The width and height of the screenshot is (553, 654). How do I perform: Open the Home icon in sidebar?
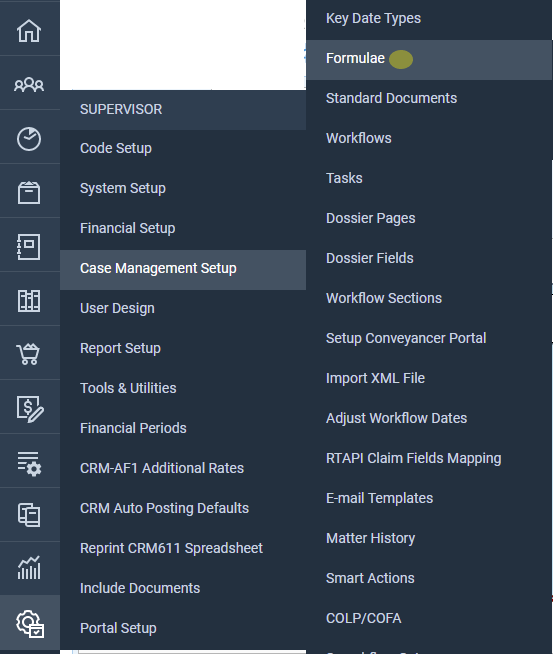coord(29,31)
